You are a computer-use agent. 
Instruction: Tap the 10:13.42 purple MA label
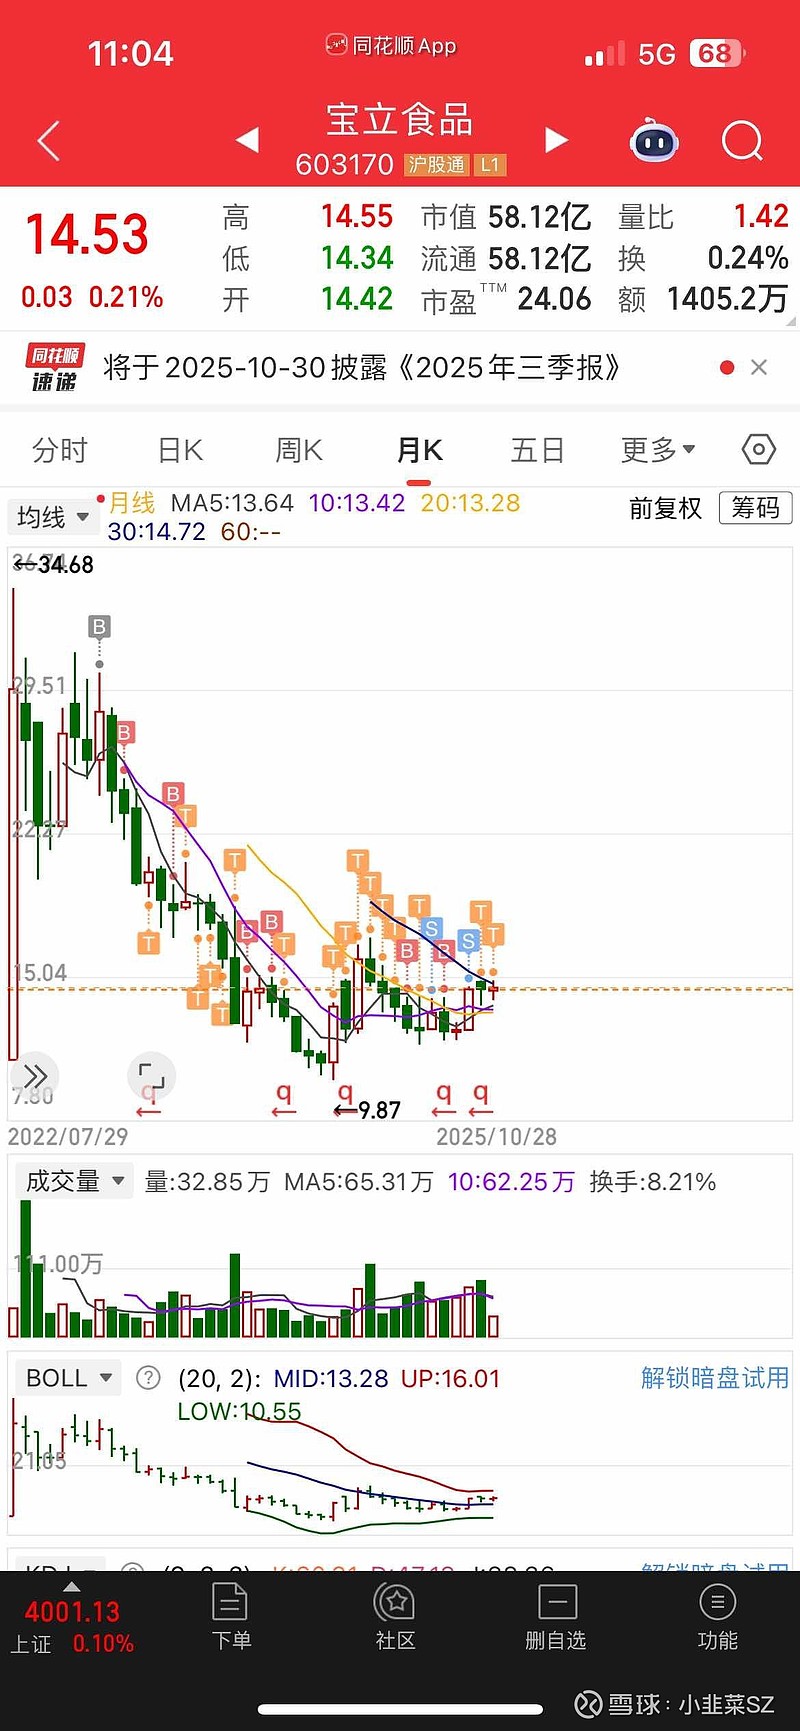point(357,503)
